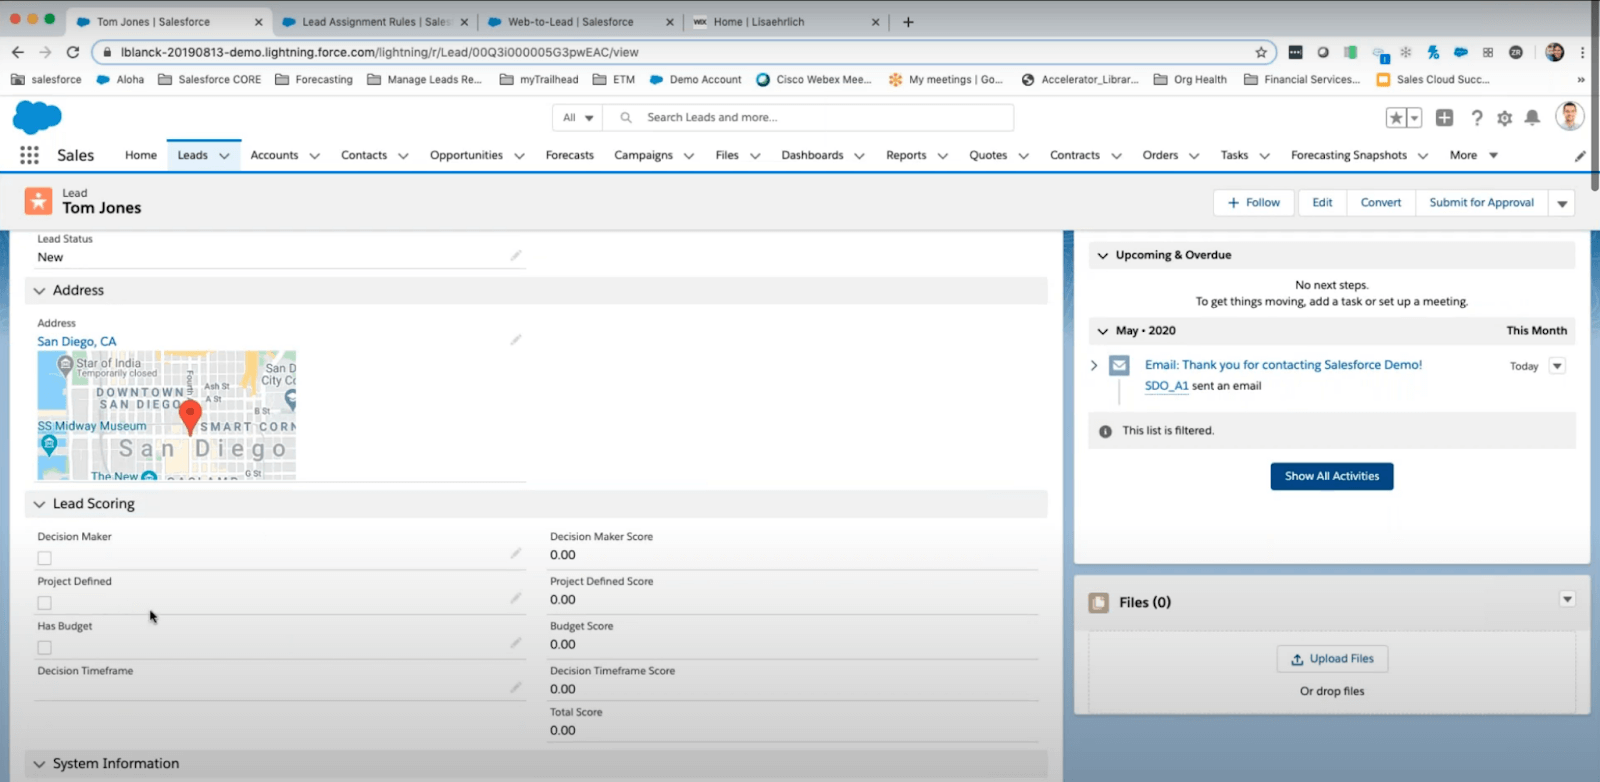The height and width of the screenshot is (782, 1600).
Task: Click the Salesforce cloud logo
Action: click(37, 117)
